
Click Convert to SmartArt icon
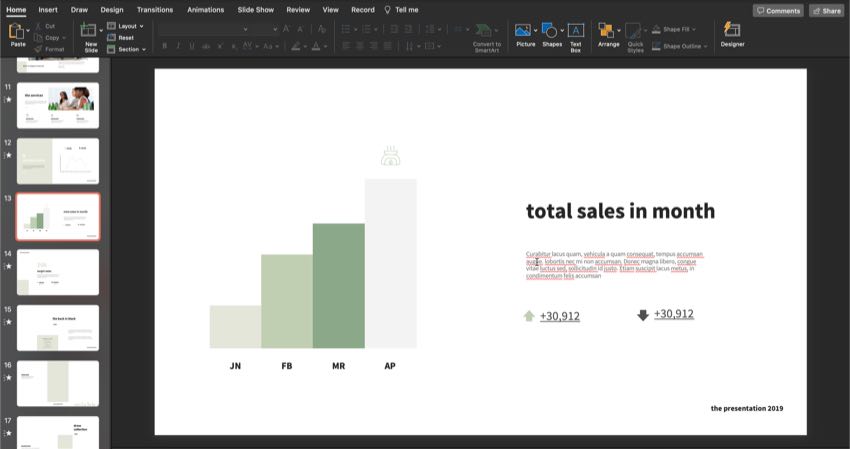click(x=484, y=30)
